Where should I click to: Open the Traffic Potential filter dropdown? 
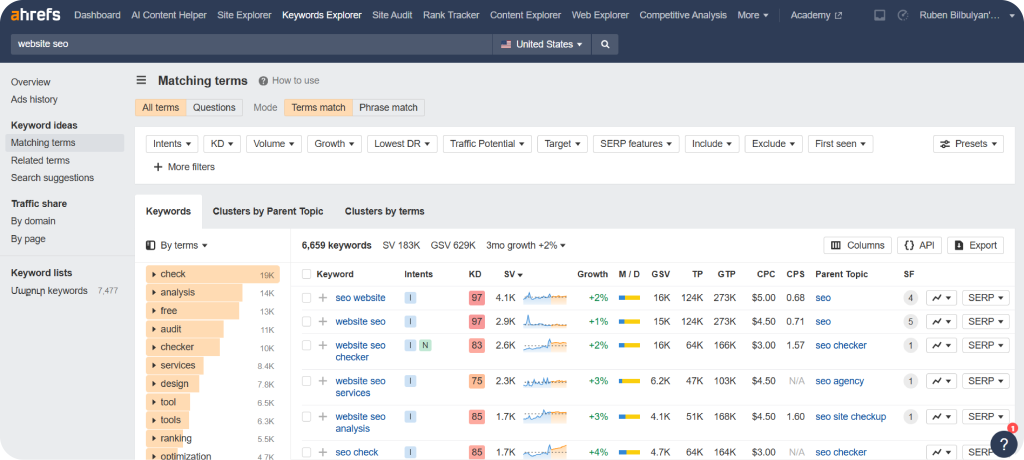coord(487,144)
